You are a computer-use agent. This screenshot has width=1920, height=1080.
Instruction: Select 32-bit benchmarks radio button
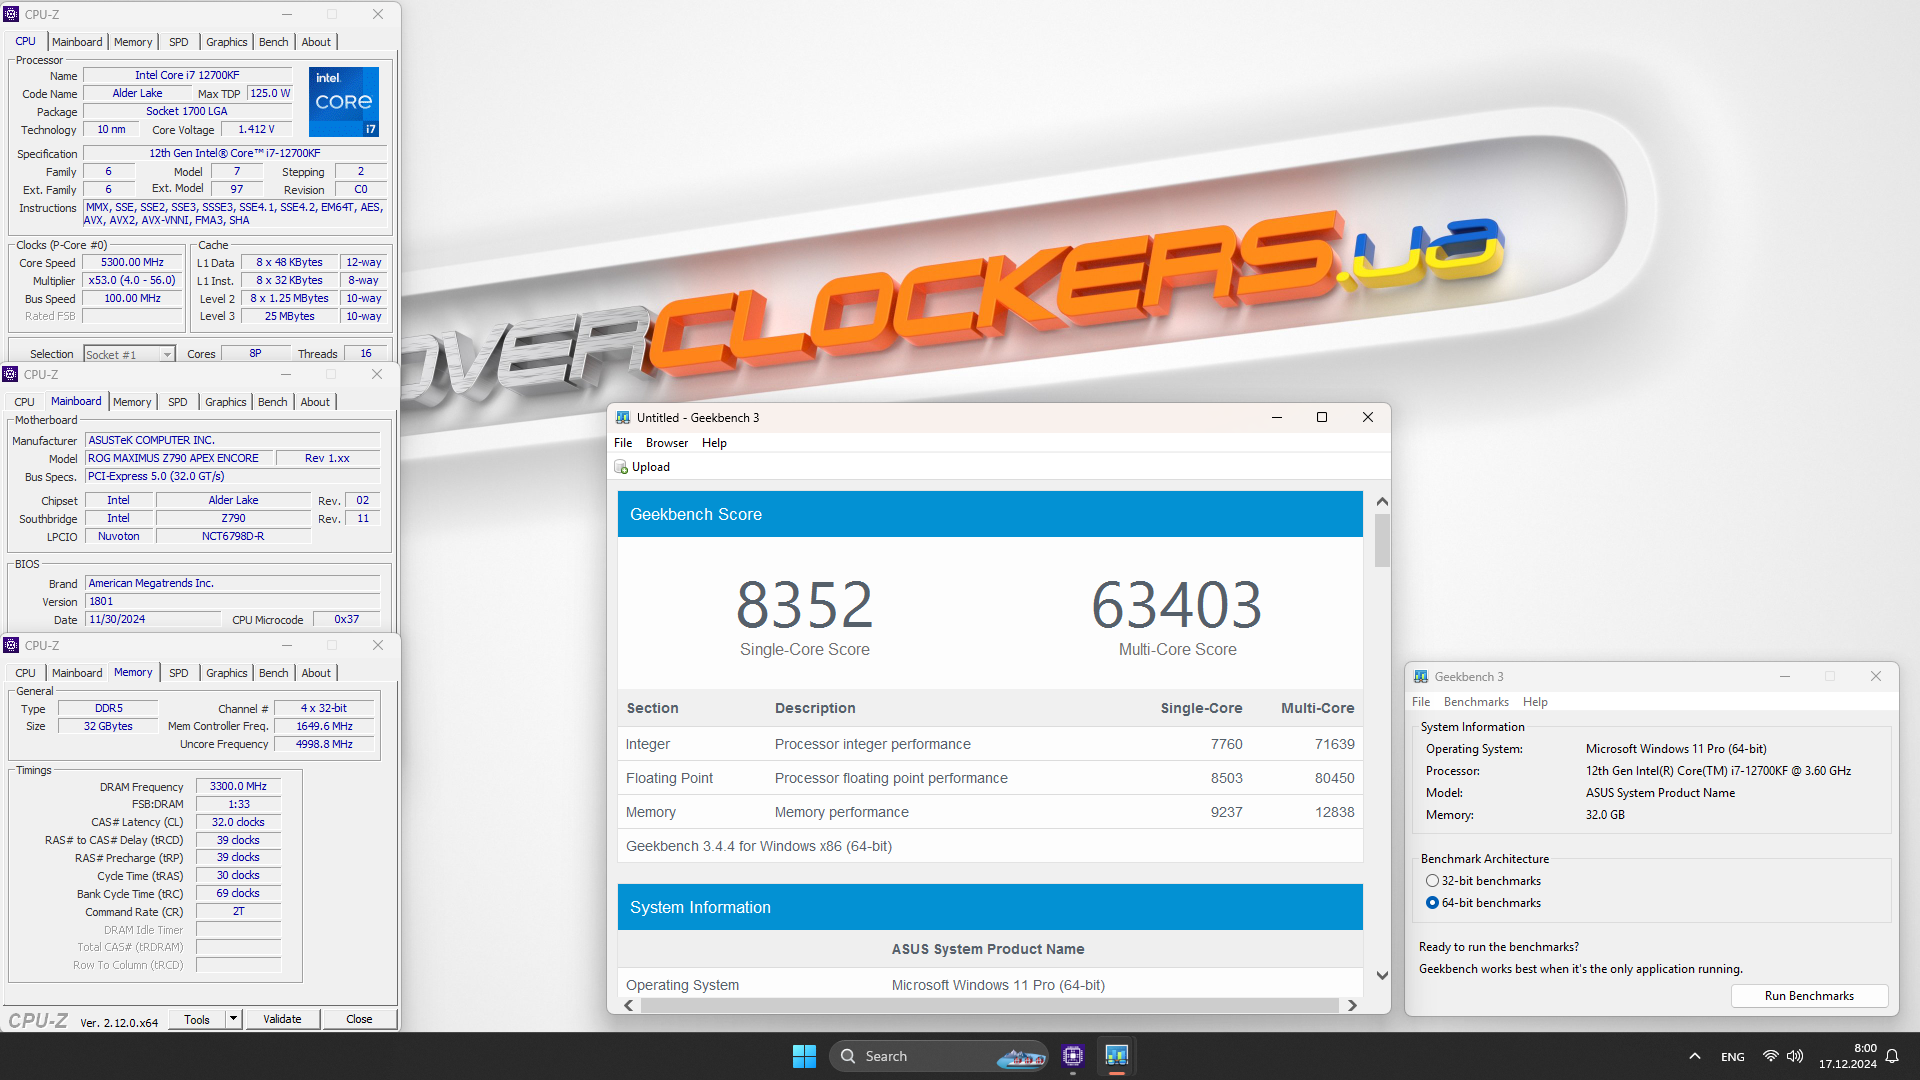click(x=1432, y=881)
